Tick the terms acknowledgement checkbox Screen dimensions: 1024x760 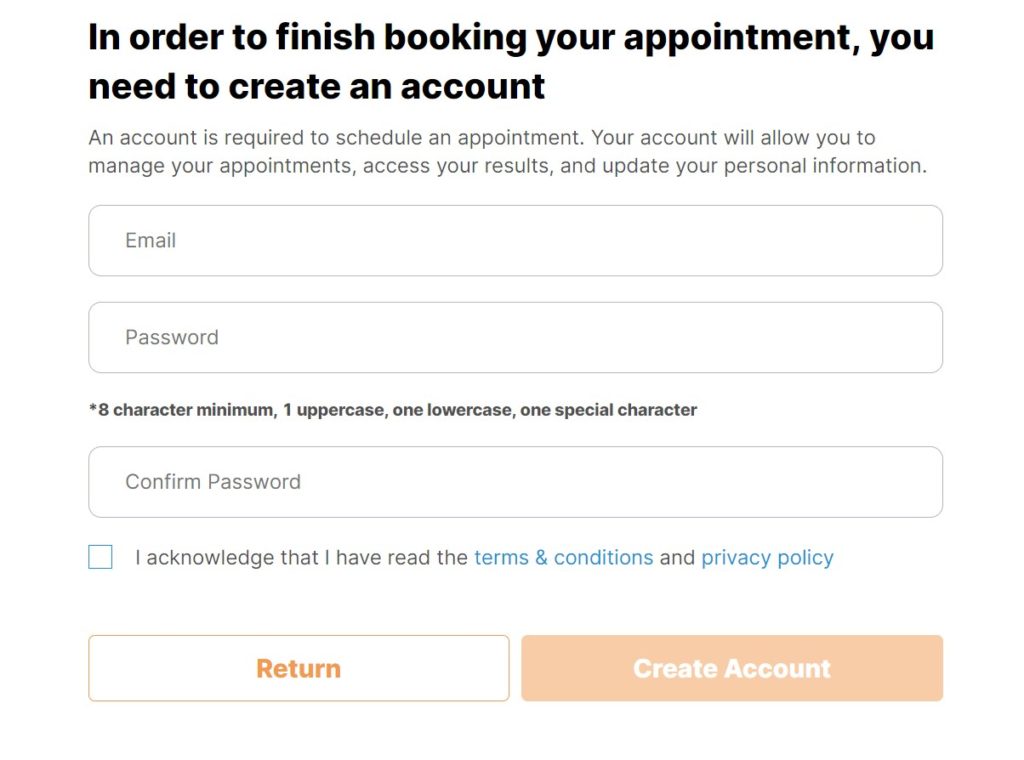click(x=100, y=557)
